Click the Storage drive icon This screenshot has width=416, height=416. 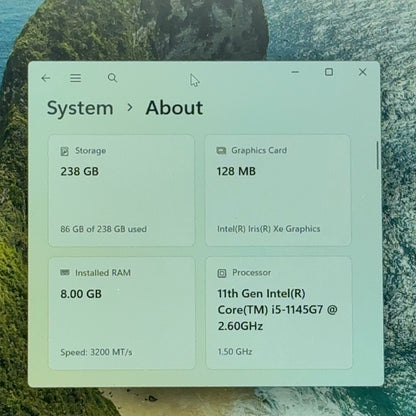pyautogui.click(x=65, y=151)
